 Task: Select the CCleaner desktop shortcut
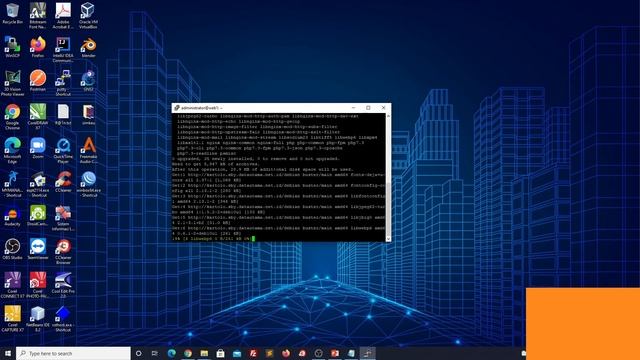(x=63, y=182)
